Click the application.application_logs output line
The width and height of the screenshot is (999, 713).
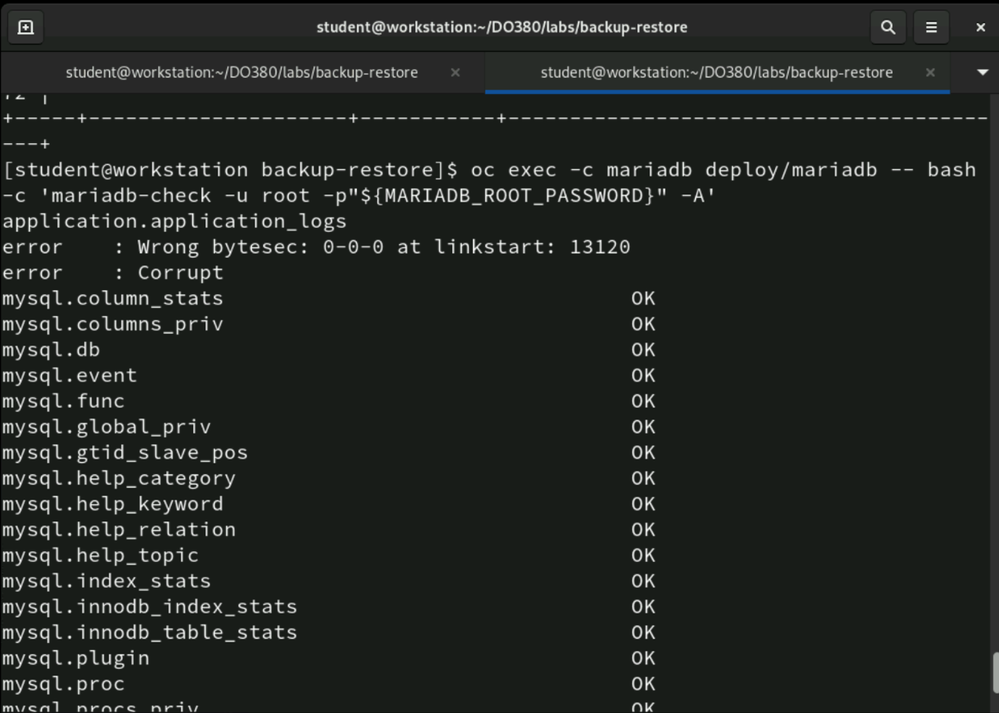(177, 220)
